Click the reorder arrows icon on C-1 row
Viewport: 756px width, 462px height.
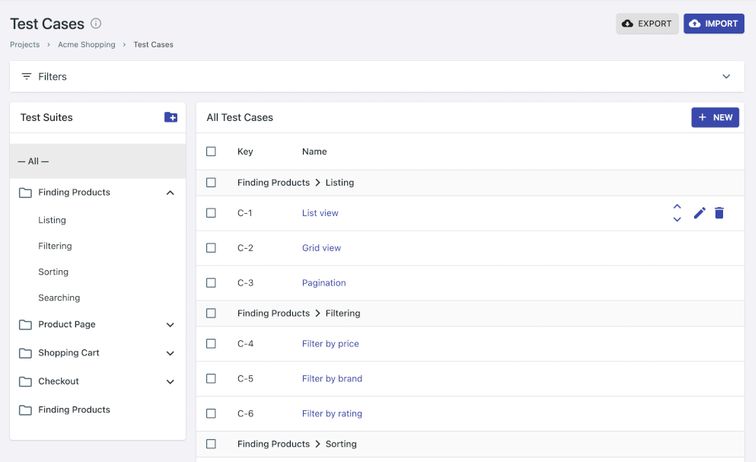tap(677, 213)
